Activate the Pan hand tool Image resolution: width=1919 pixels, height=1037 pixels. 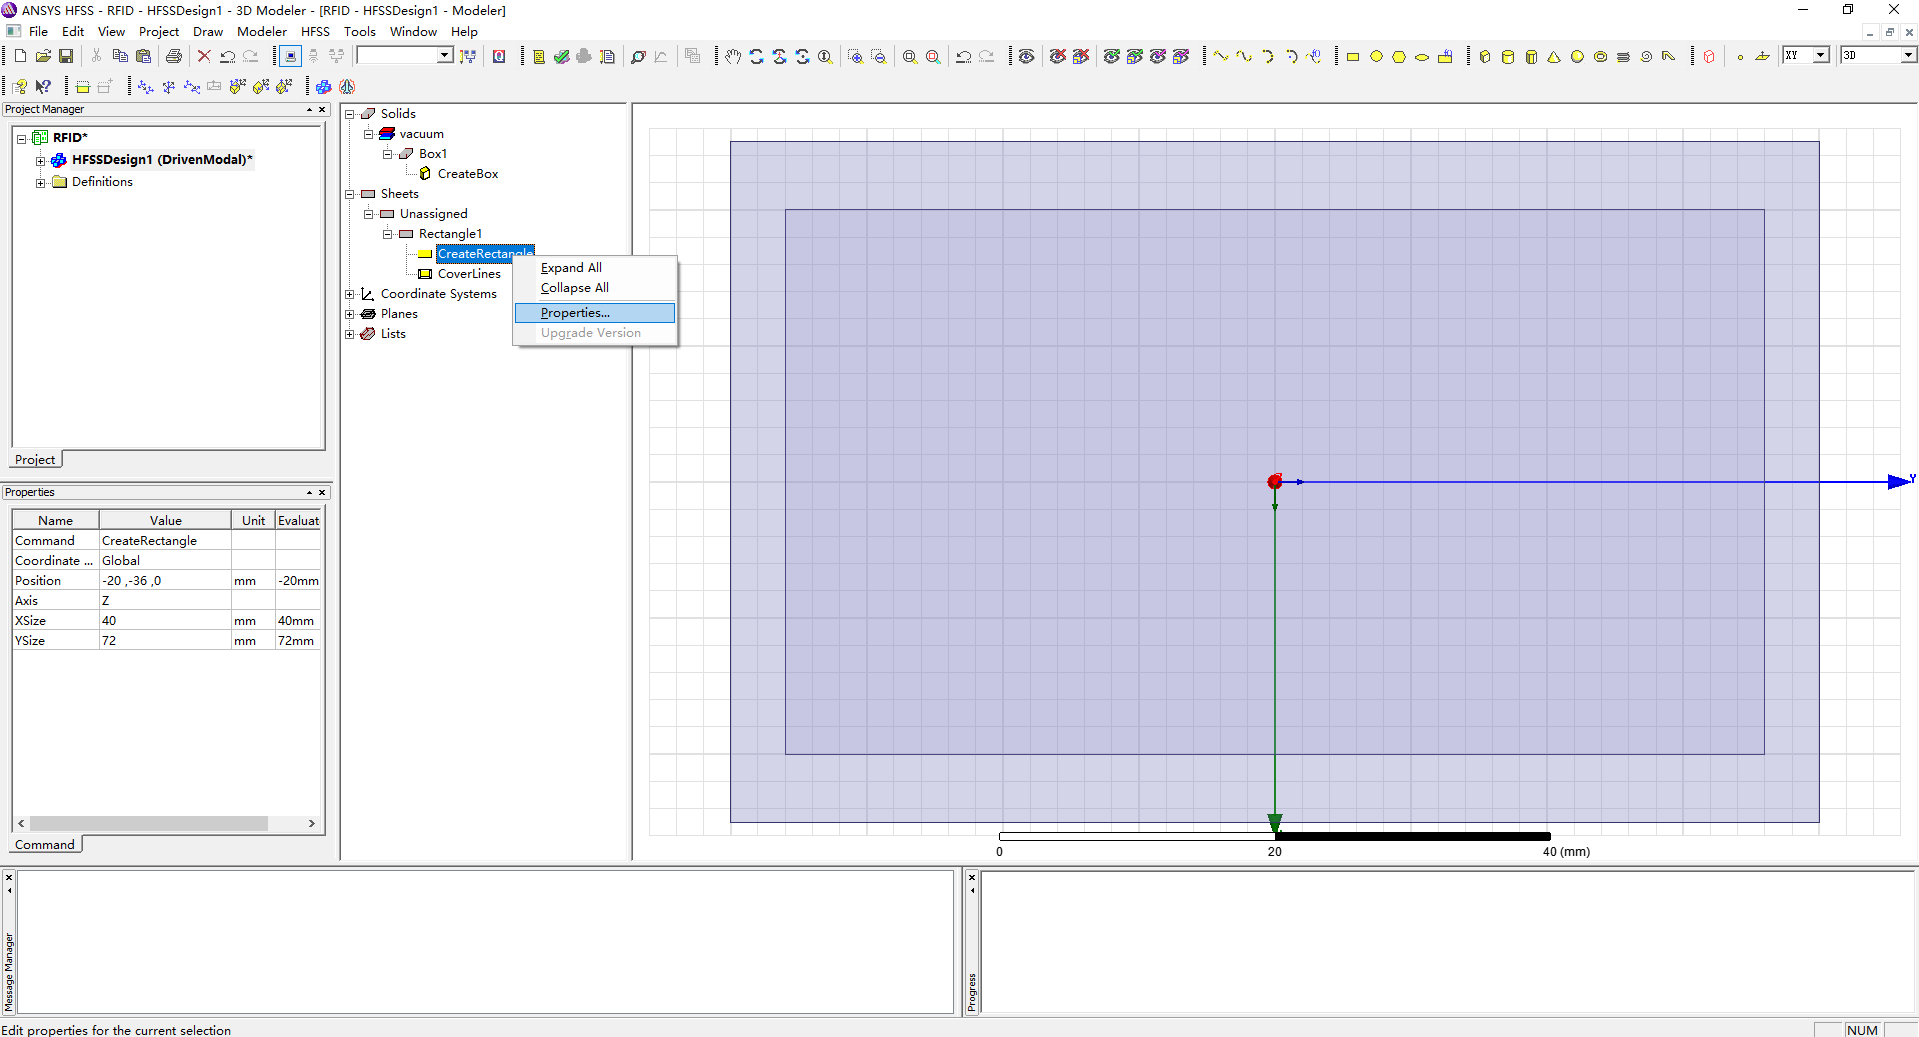click(733, 57)
